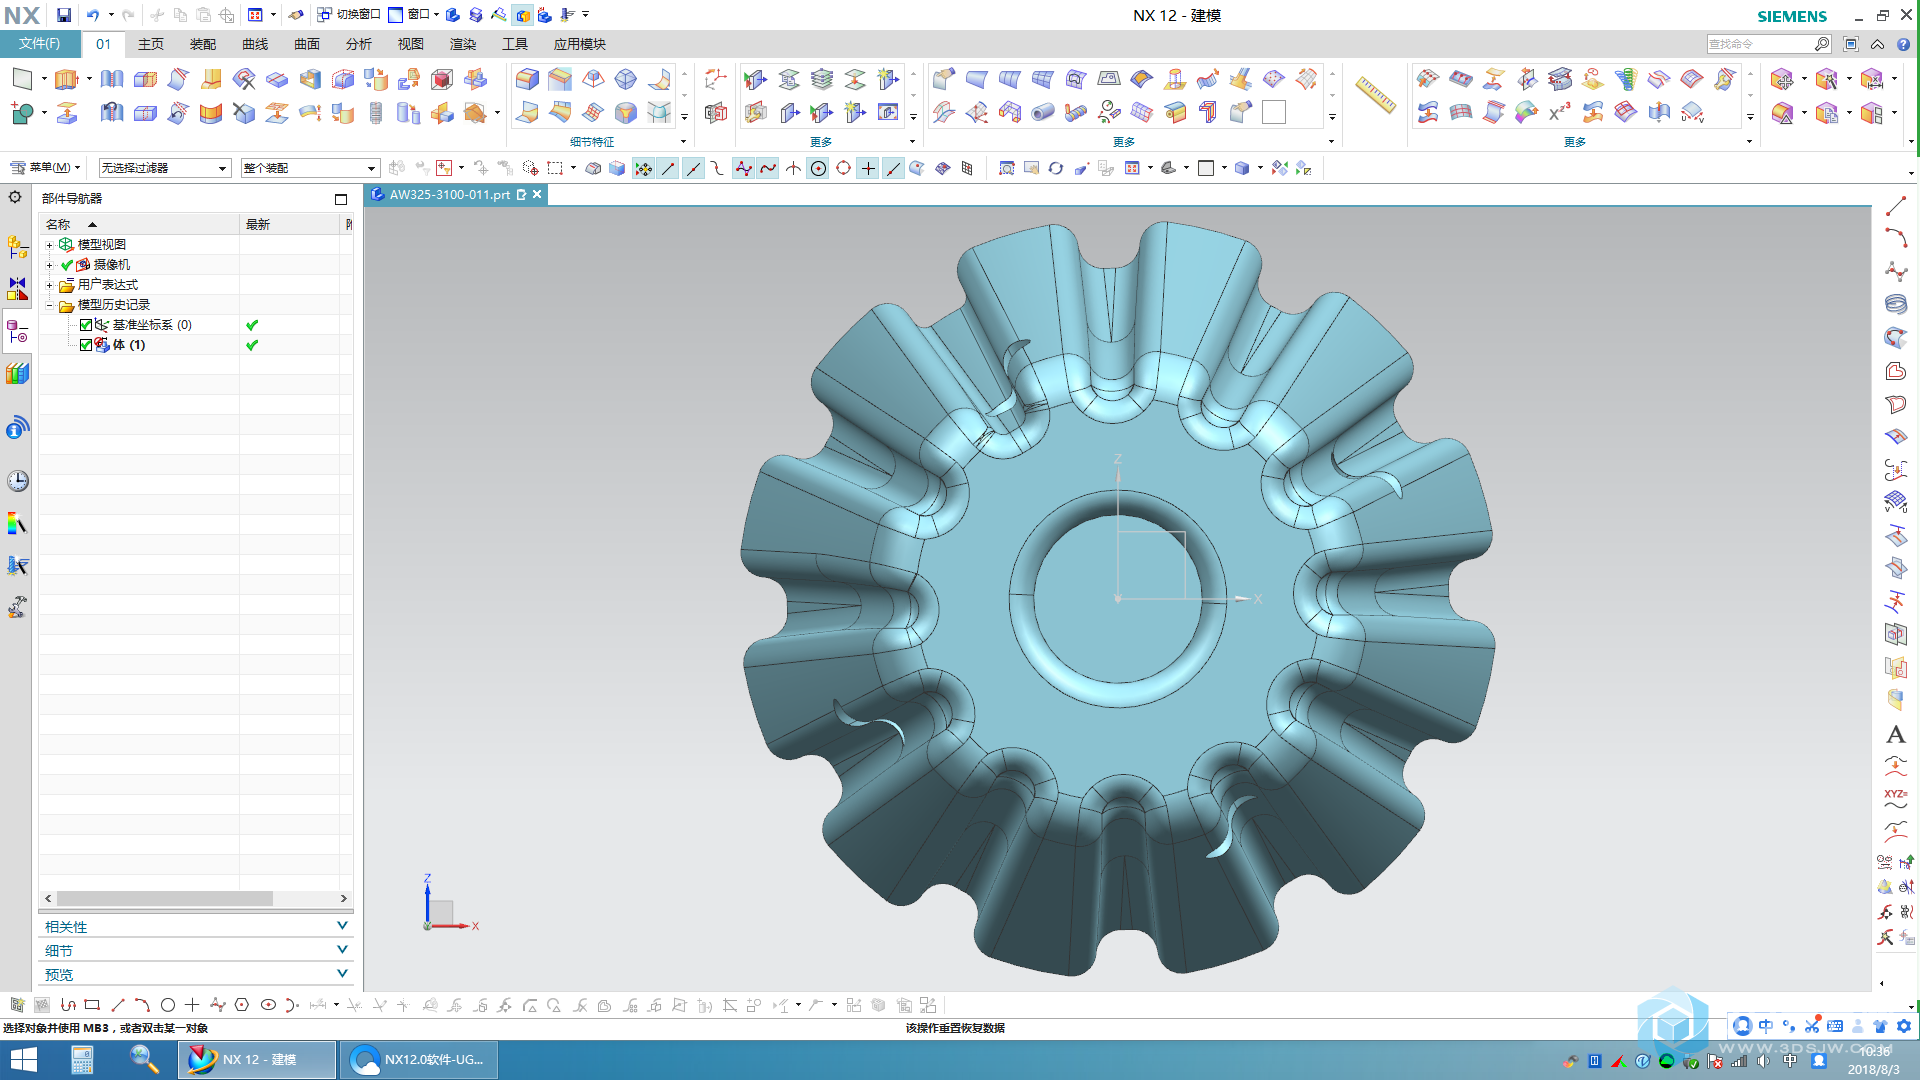1920x1080 pixels.
Task: Open NX12.0软件-UG... taskbar window
Action: coord(419,1059)
